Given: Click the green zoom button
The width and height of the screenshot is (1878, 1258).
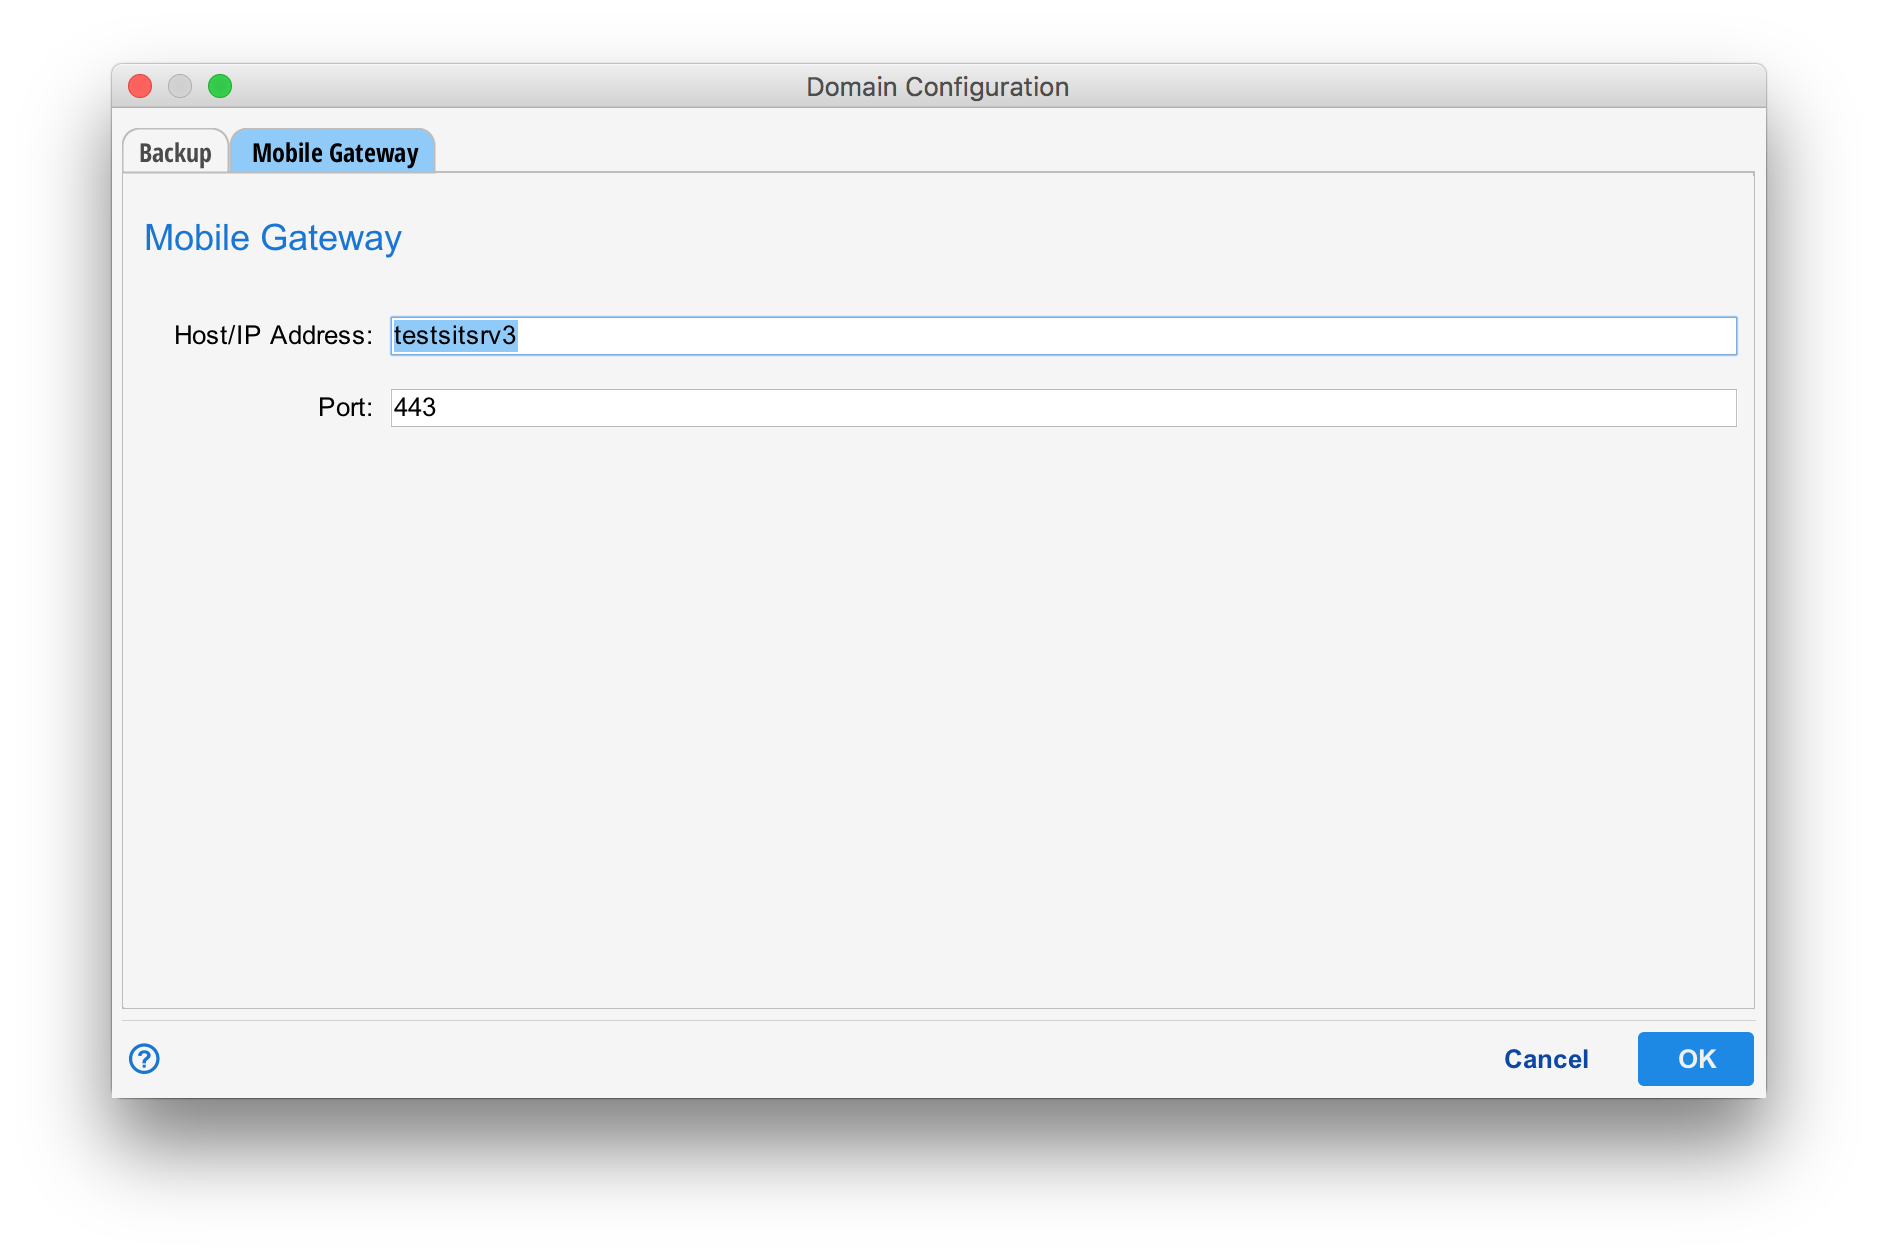Looking at the screenshot, I should 221,86.
